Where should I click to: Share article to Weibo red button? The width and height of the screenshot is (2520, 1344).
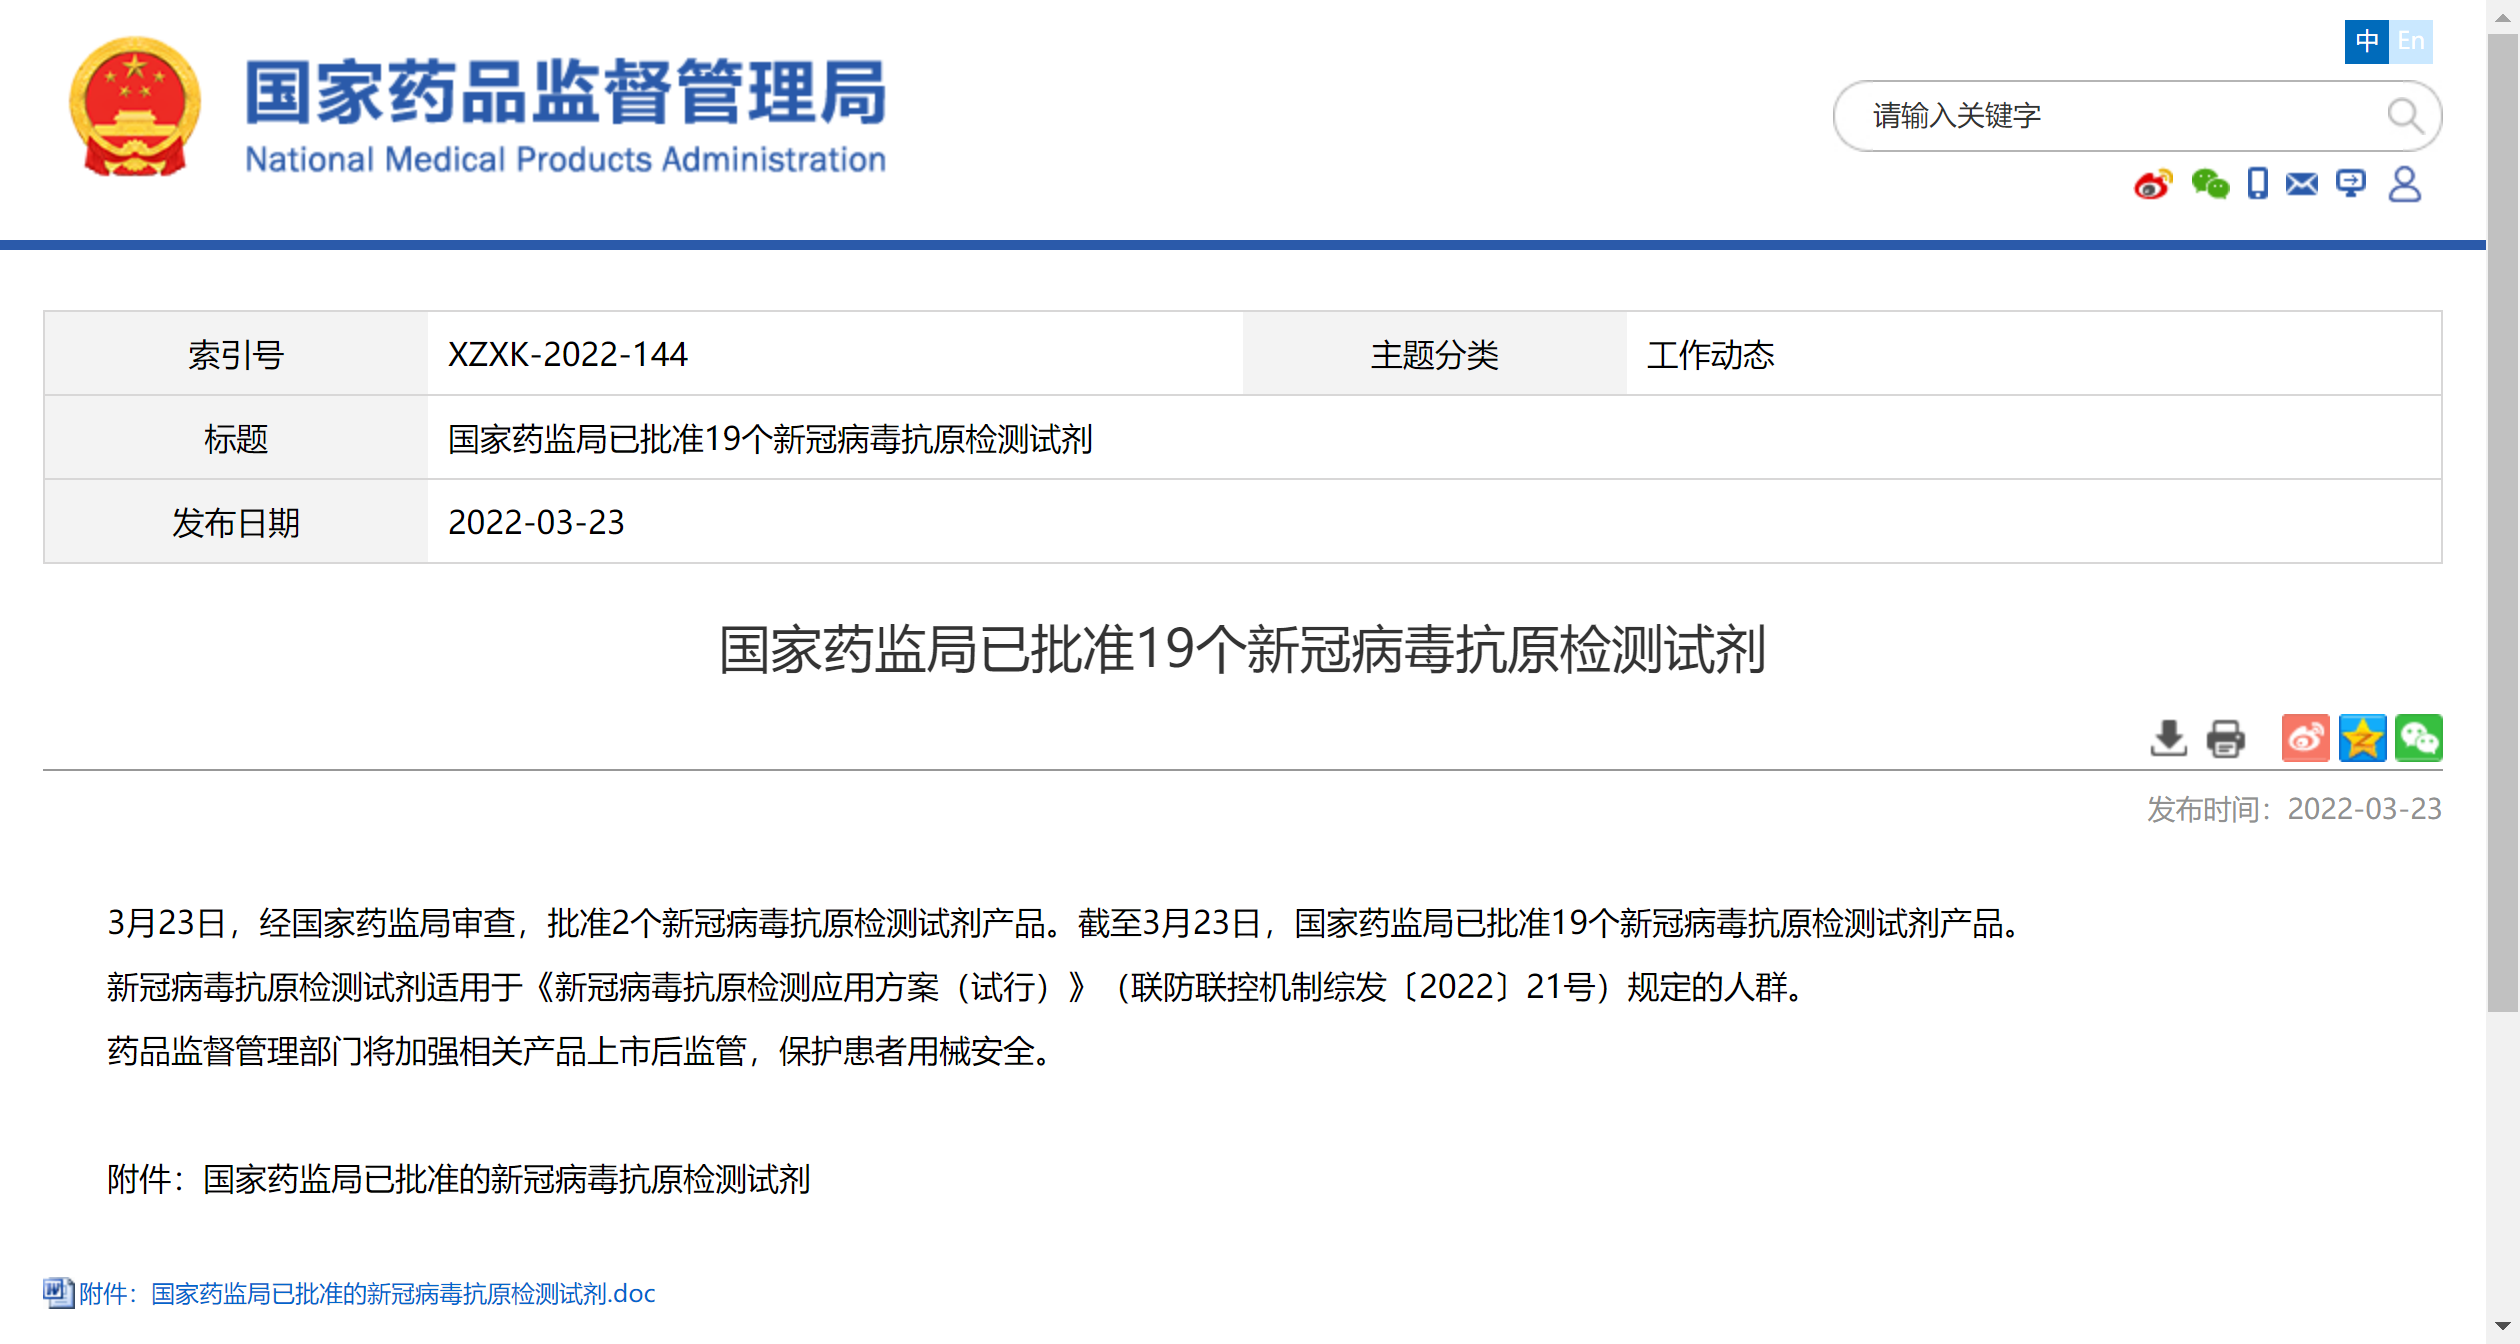pyautogui.click(x=2305, y=738)
